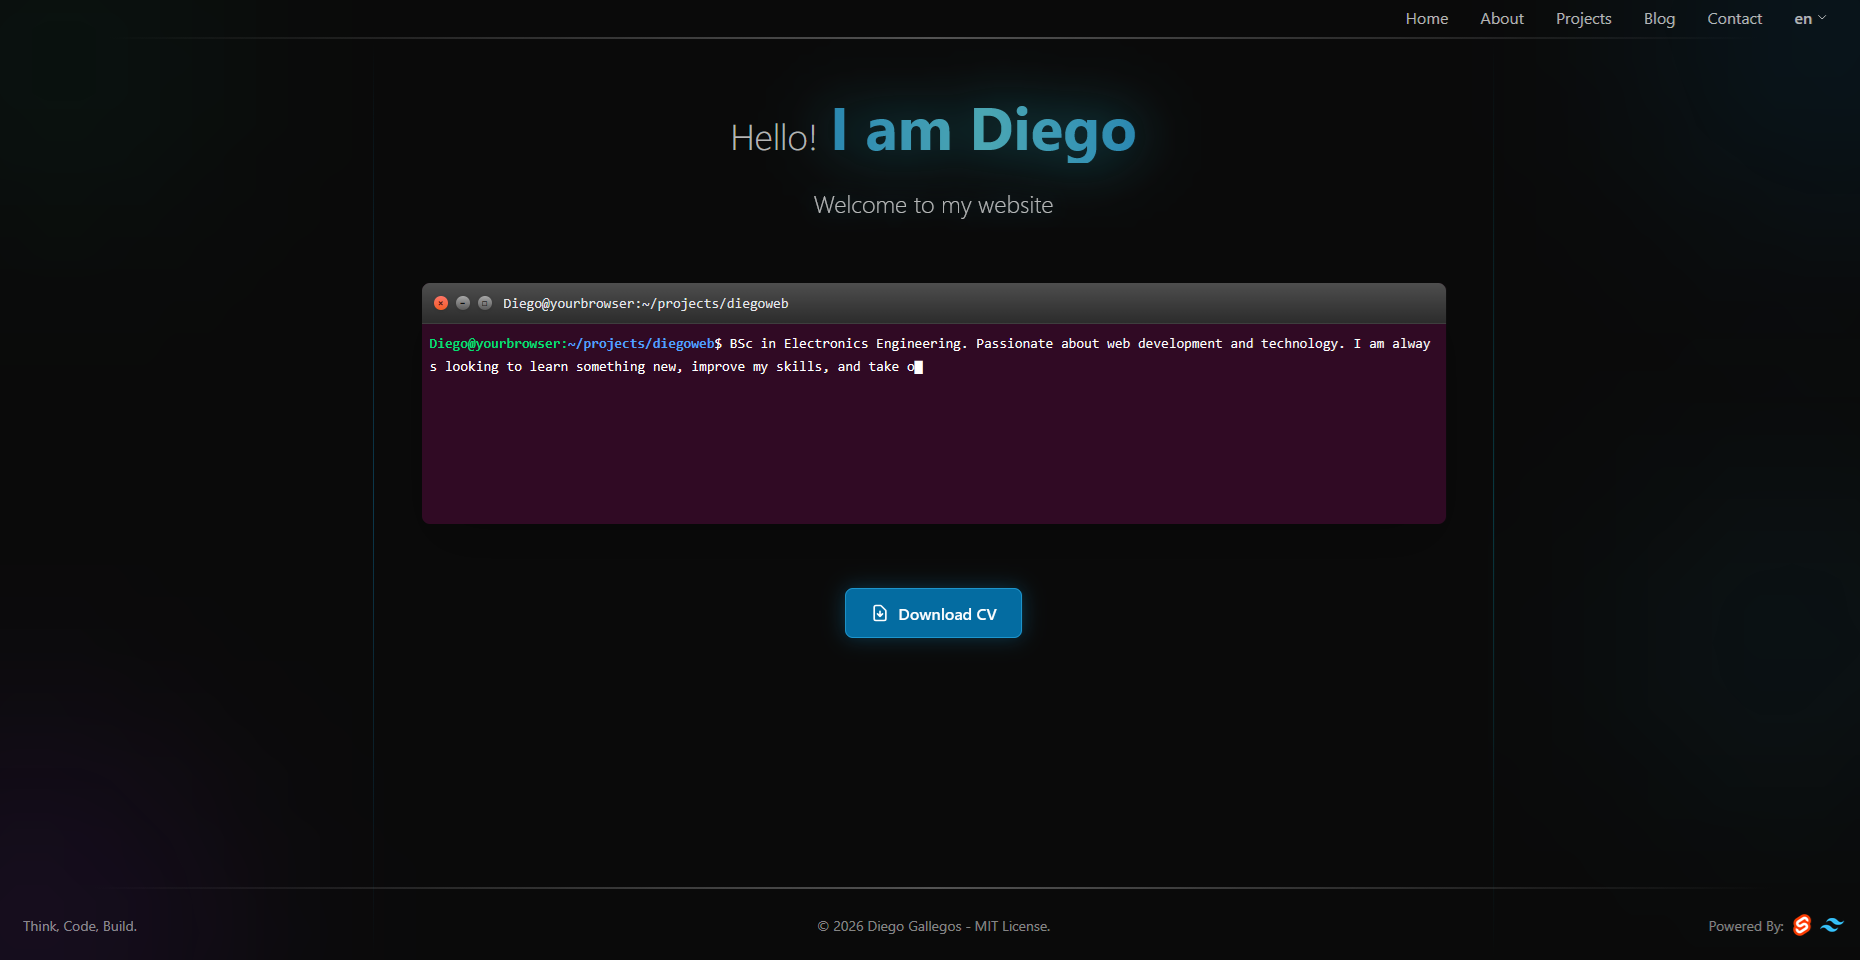Click the red close circle on the terminal titlebar
This screenshot has width=1860, height=960.
pos(441,303)
